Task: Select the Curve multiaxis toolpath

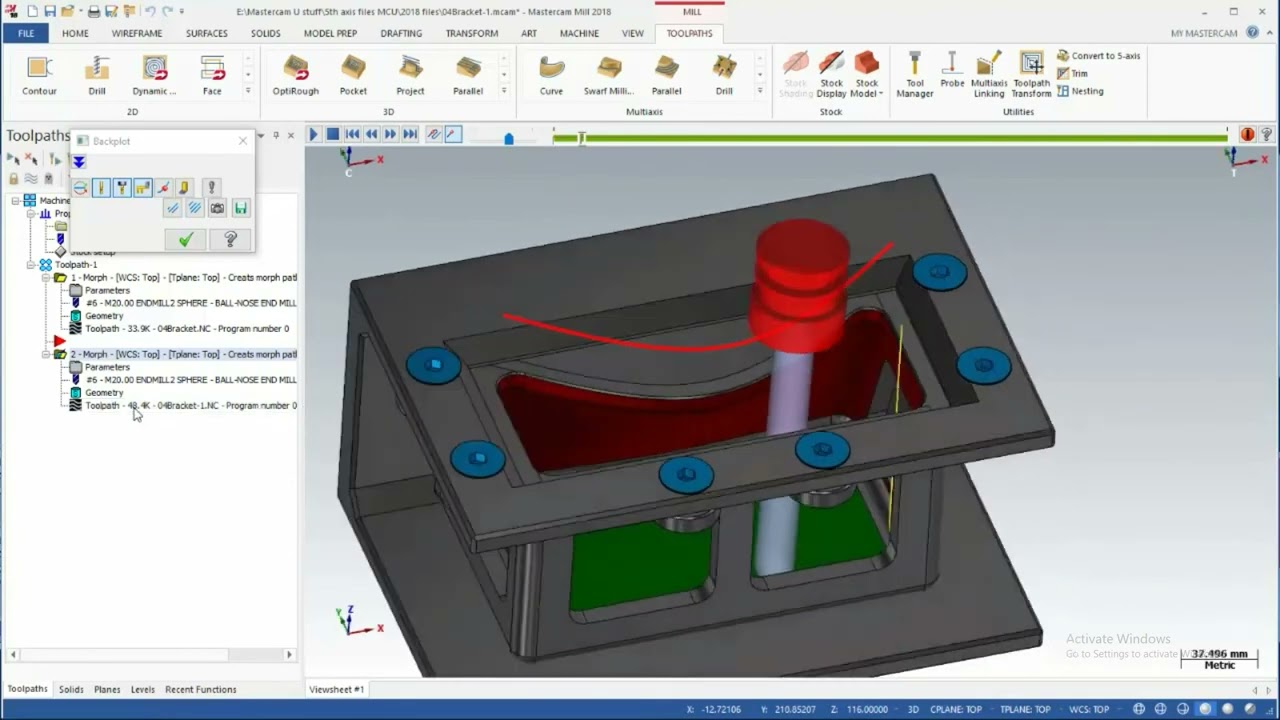Action: (x=551, y=76)
